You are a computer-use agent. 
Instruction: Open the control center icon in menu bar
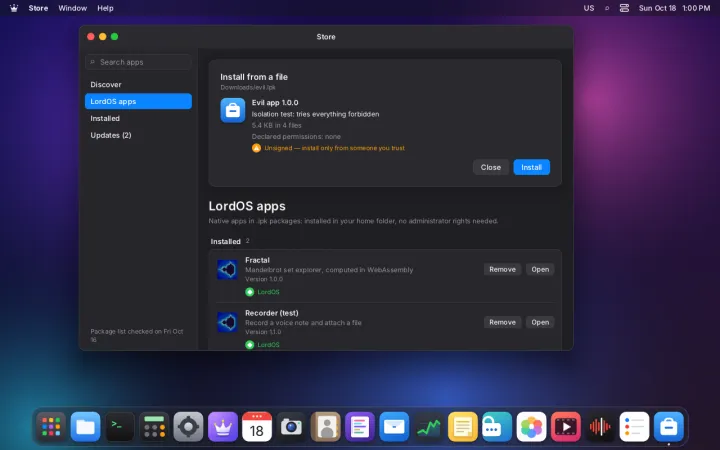(624, 8)
